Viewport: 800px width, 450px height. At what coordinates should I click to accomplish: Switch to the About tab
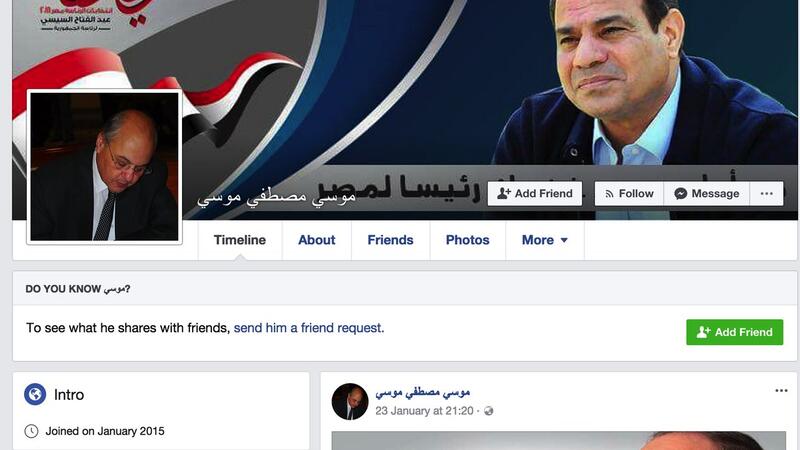click(317, 240)
